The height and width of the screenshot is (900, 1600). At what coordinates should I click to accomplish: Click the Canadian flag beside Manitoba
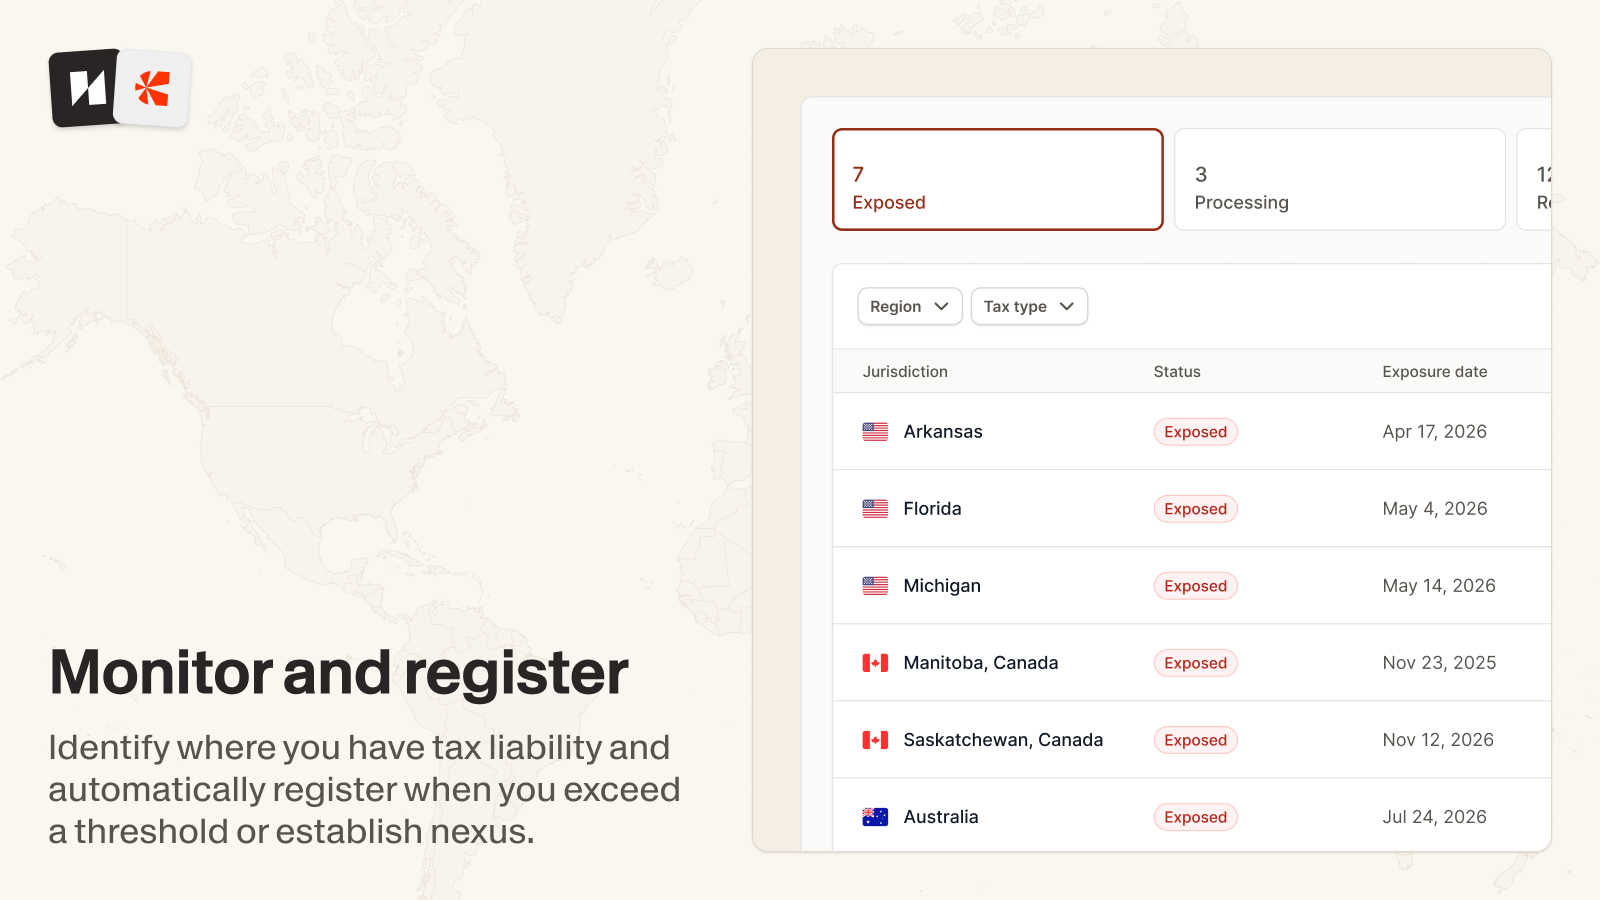pos(875,663)
